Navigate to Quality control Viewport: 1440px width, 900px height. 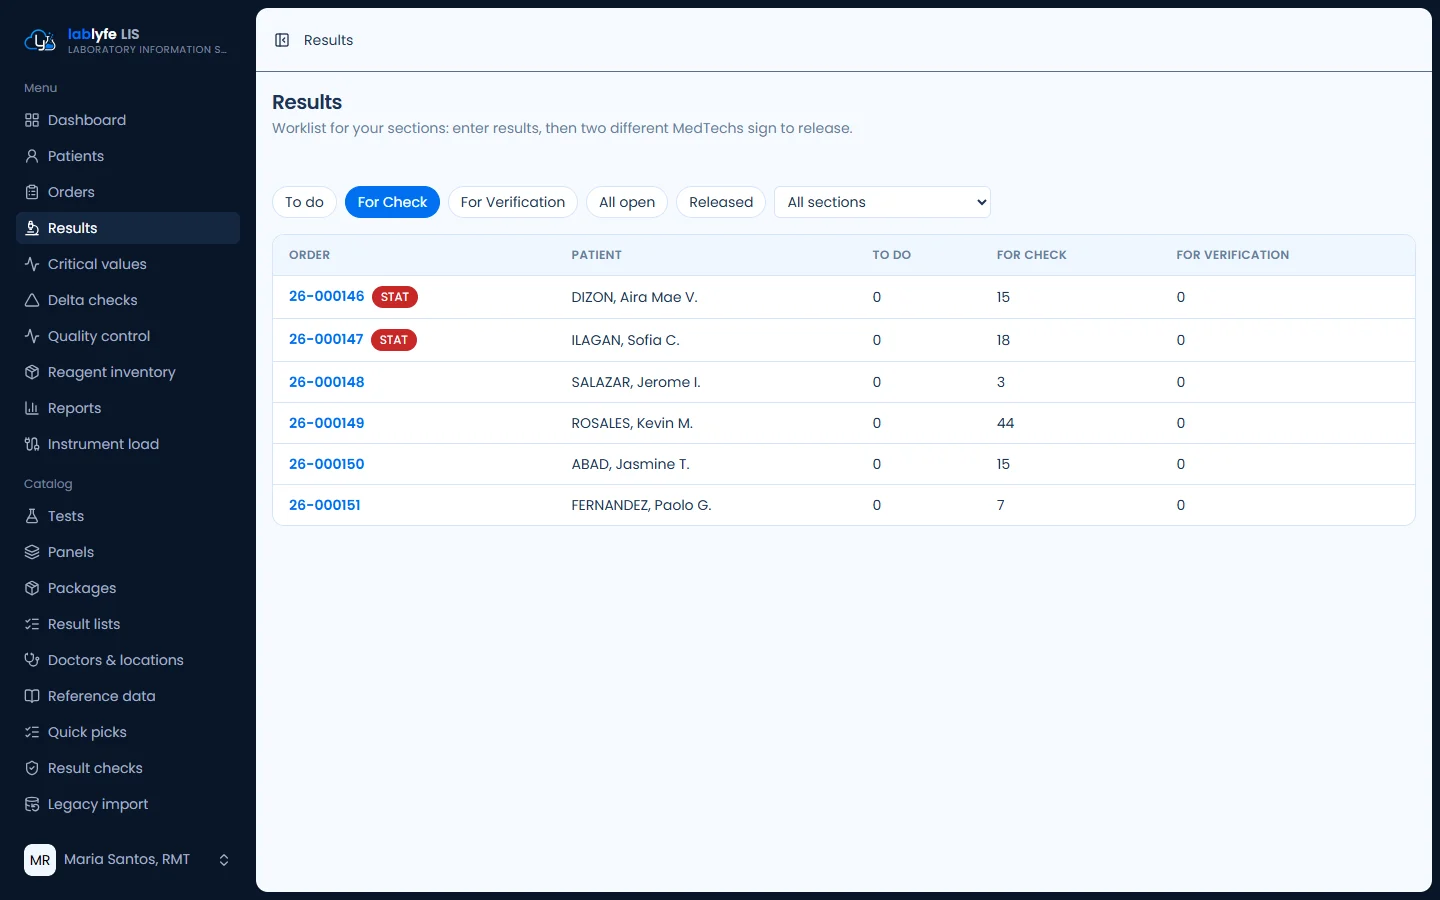point(128,336)
